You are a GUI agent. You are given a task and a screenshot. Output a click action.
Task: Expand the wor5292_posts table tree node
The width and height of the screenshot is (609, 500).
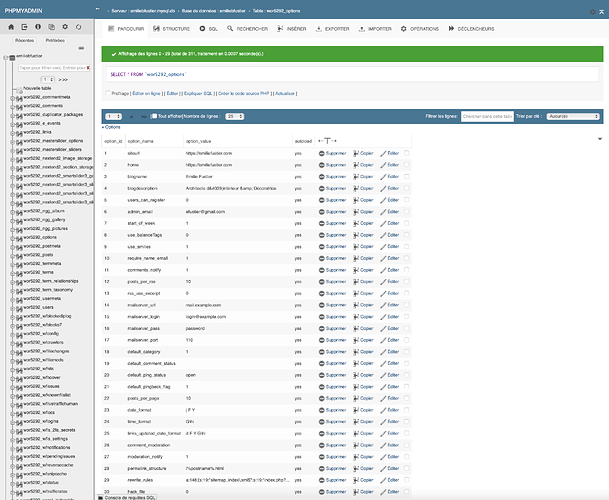[12, 256]
